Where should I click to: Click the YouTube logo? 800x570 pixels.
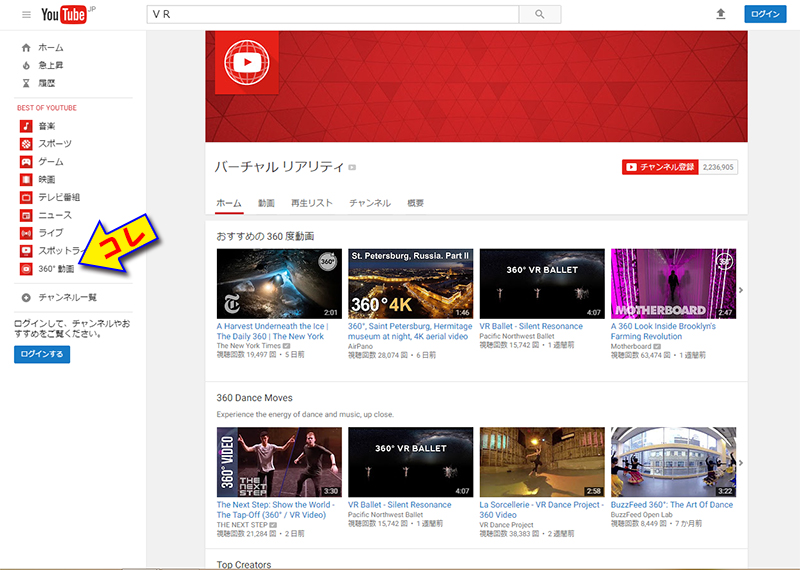point(64,15)
